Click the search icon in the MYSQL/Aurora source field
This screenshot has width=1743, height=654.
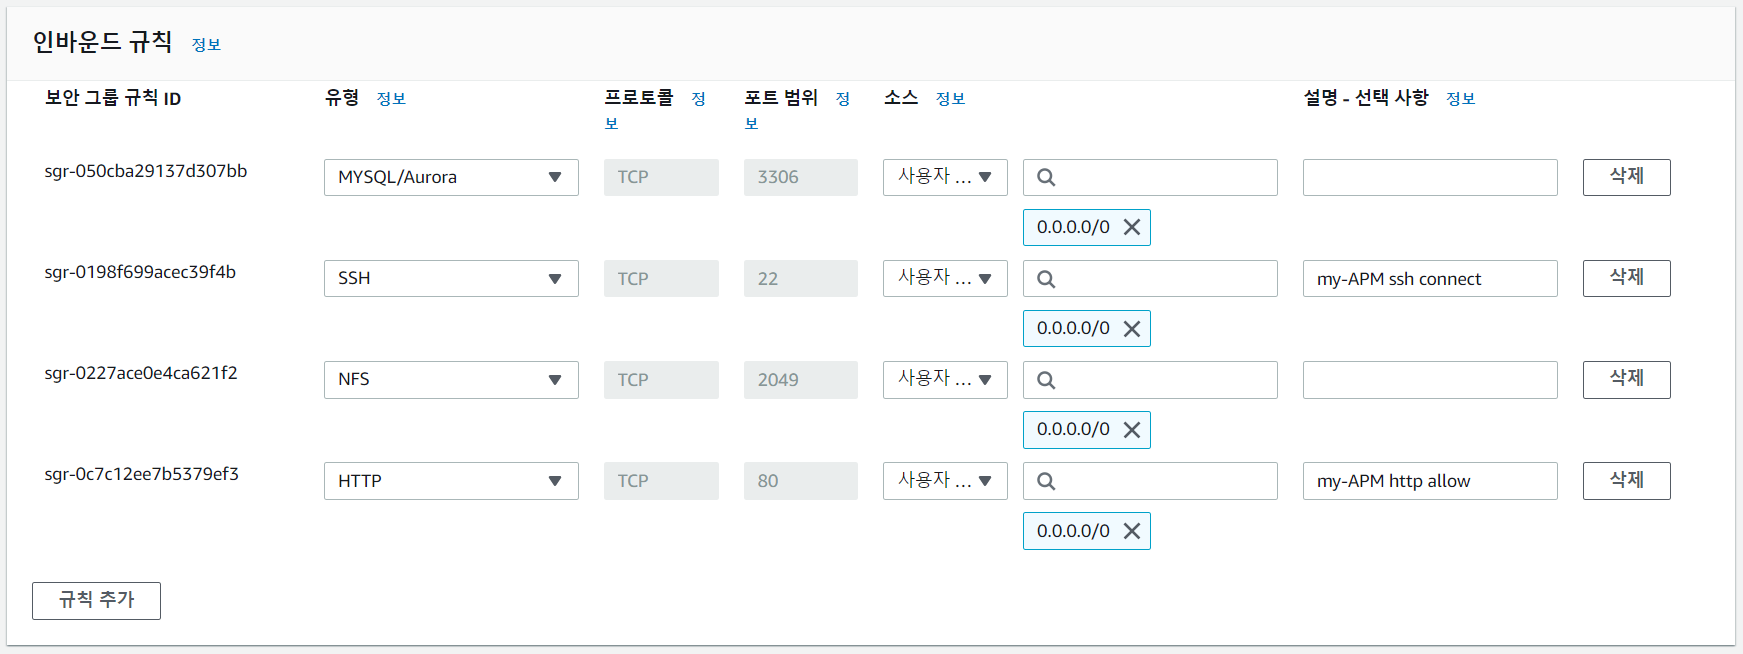coord(1046,177)
